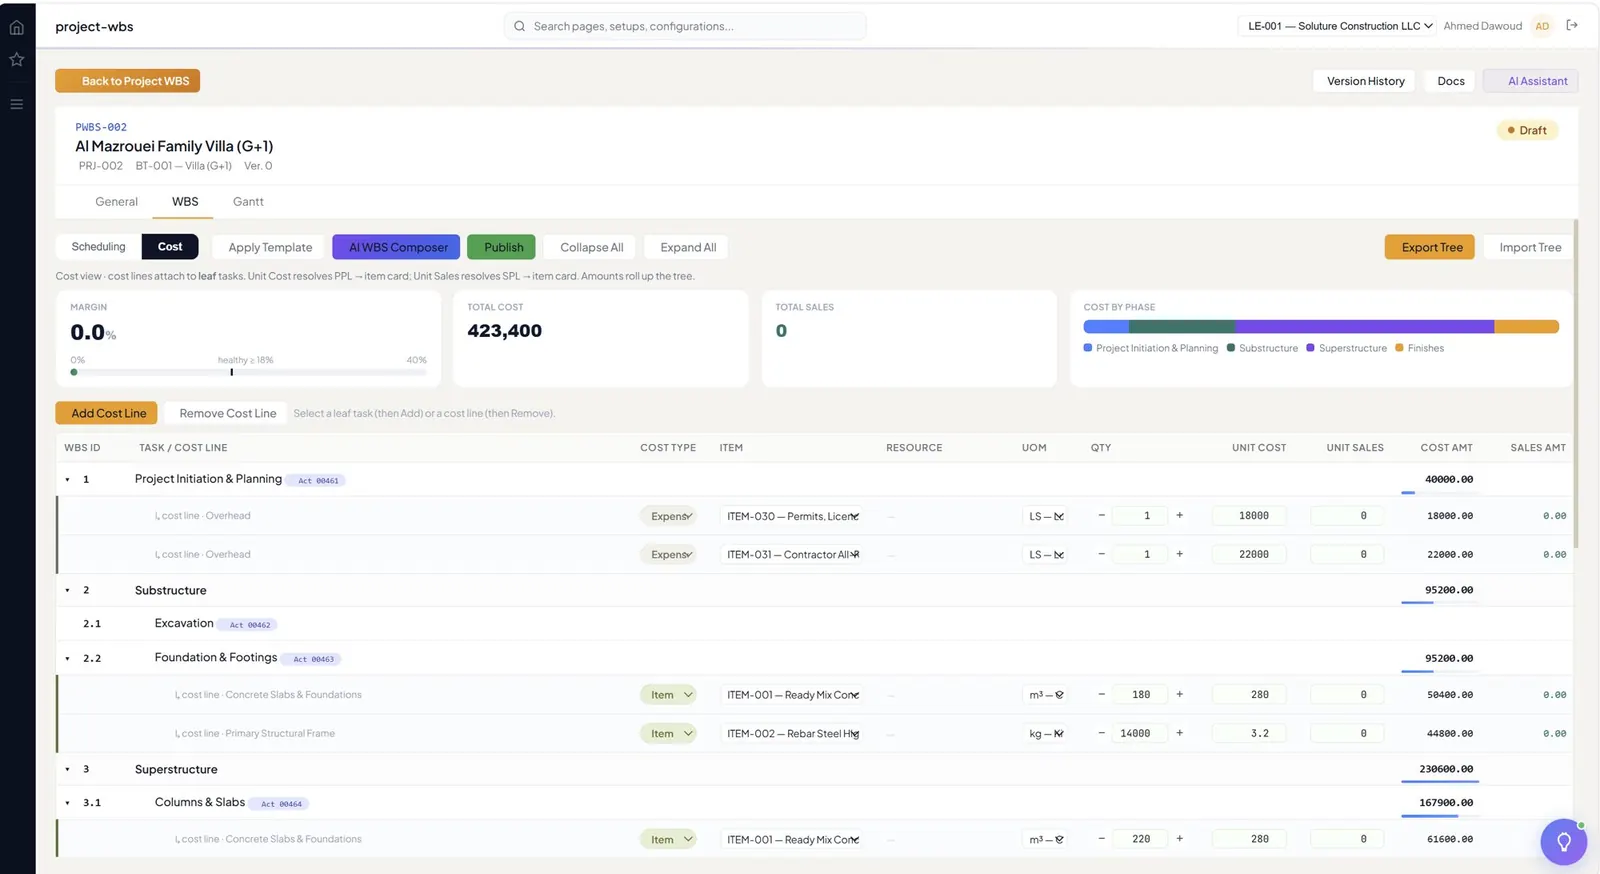Click the margin gauge track
1600x874 pixels.
click(249, 372)
